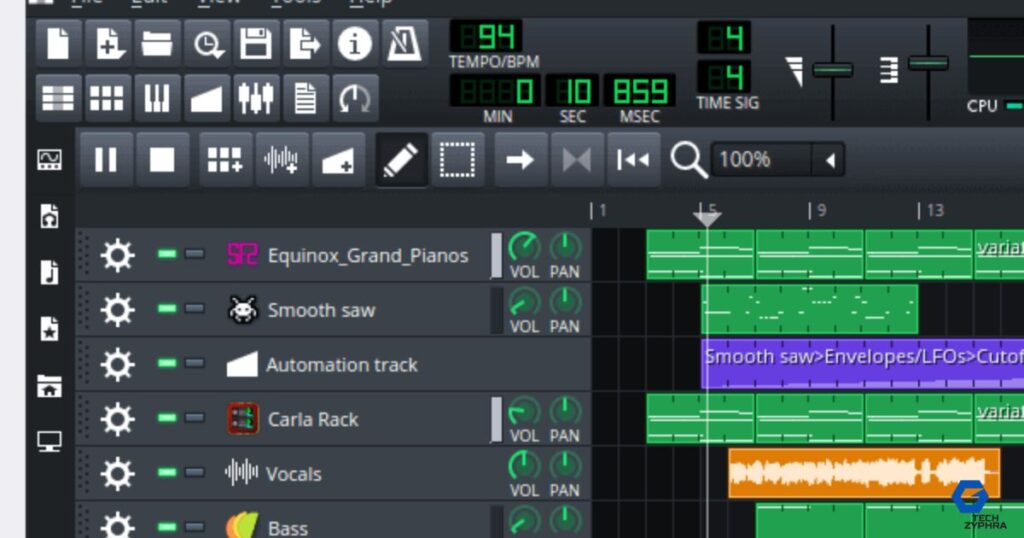Open Instrument Plugins in the sidebar
The width and height of the screenshot is (1024, 538).
coord(49,160)
